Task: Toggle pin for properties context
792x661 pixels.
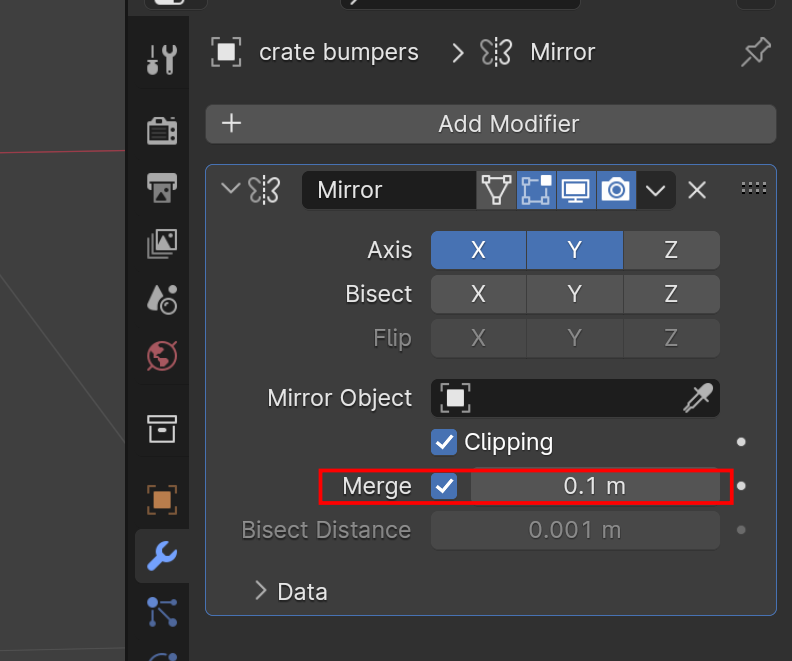Action: [x=755, y=52]
